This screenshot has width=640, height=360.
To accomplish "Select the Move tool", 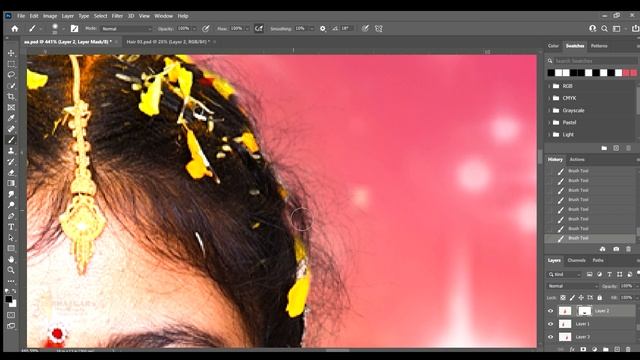I will (x=11, y=53).
